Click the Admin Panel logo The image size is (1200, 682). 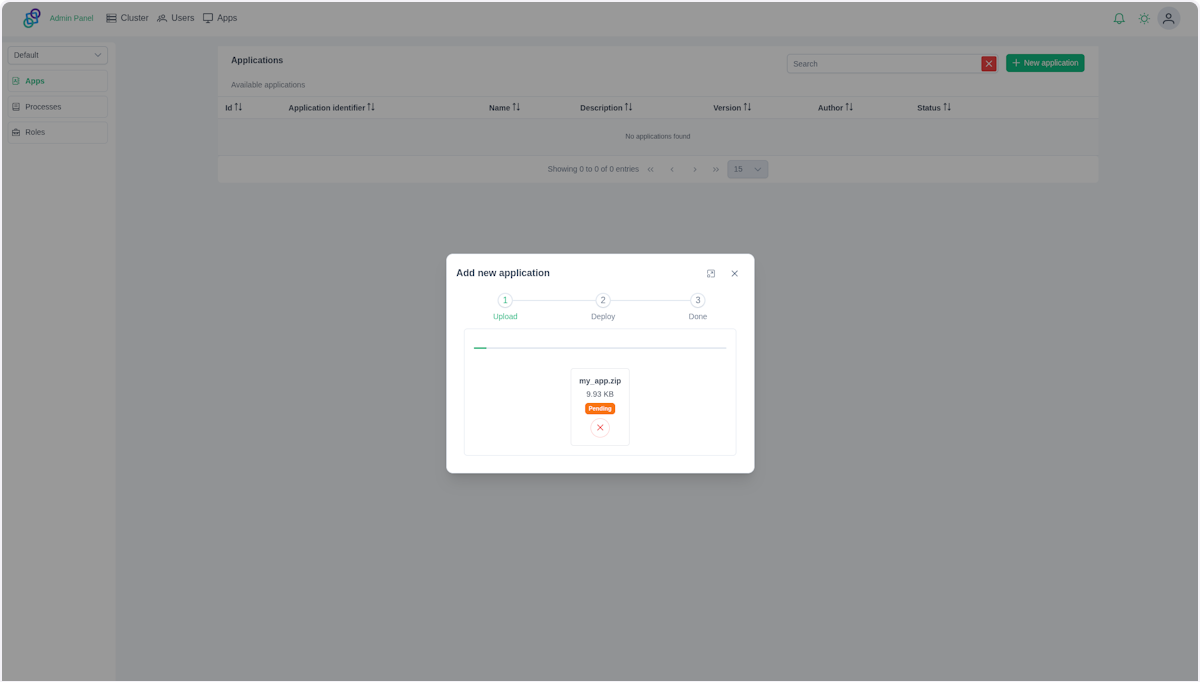pos(32,18)
